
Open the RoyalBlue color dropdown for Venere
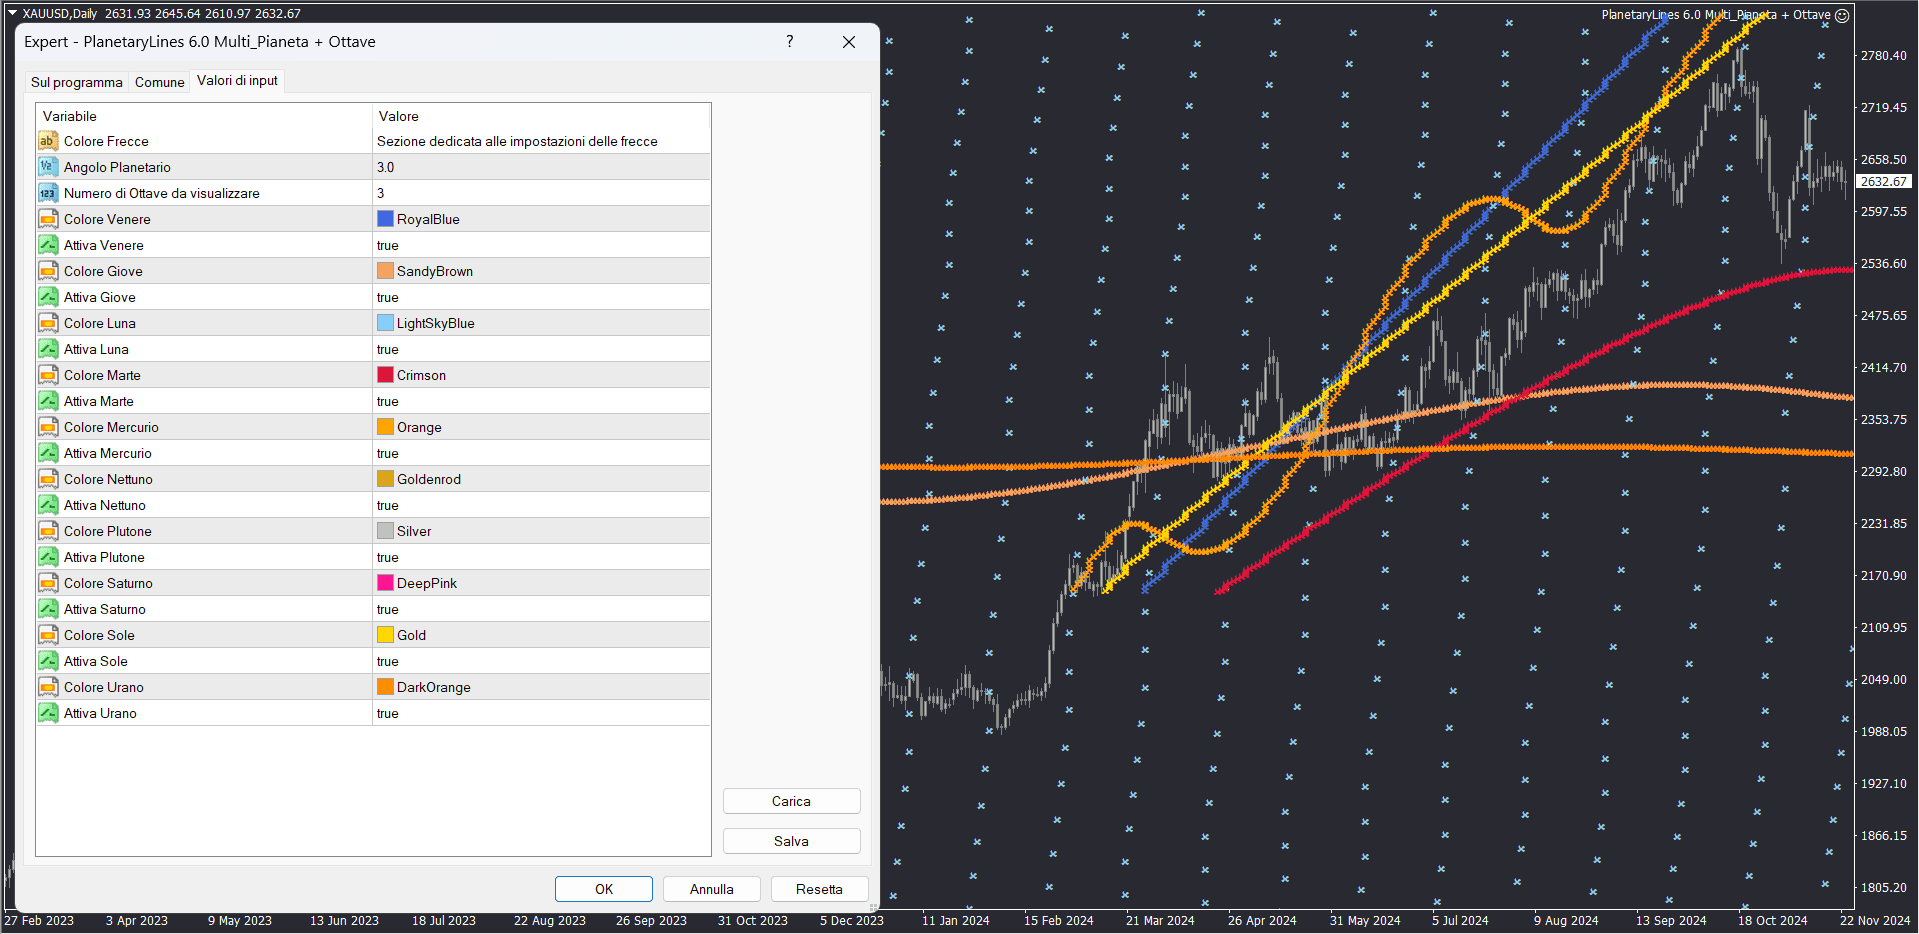541,219
